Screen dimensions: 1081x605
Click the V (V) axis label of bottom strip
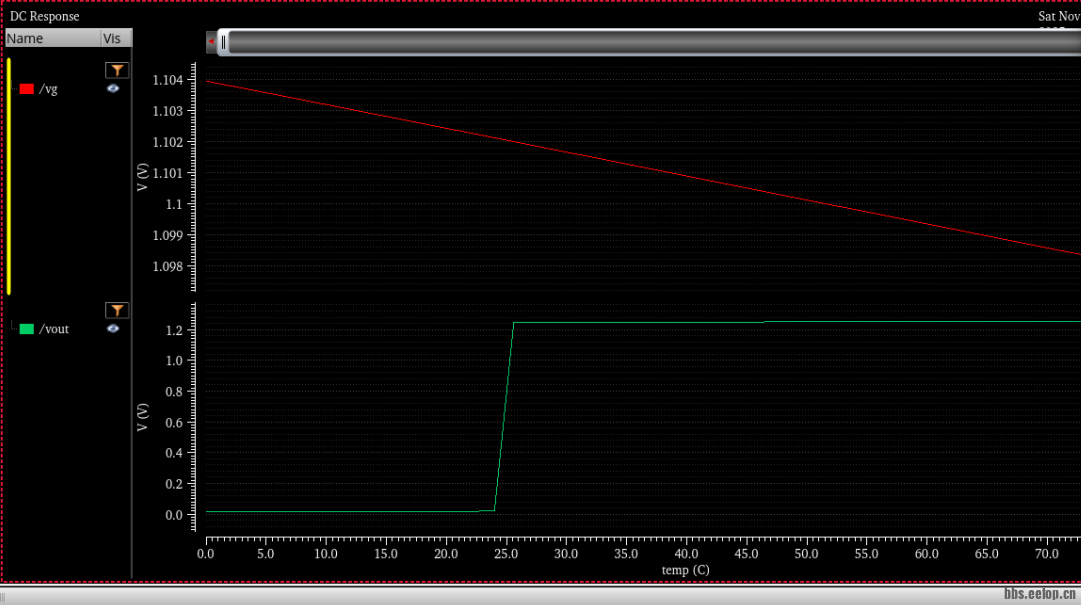click(143, 417)
